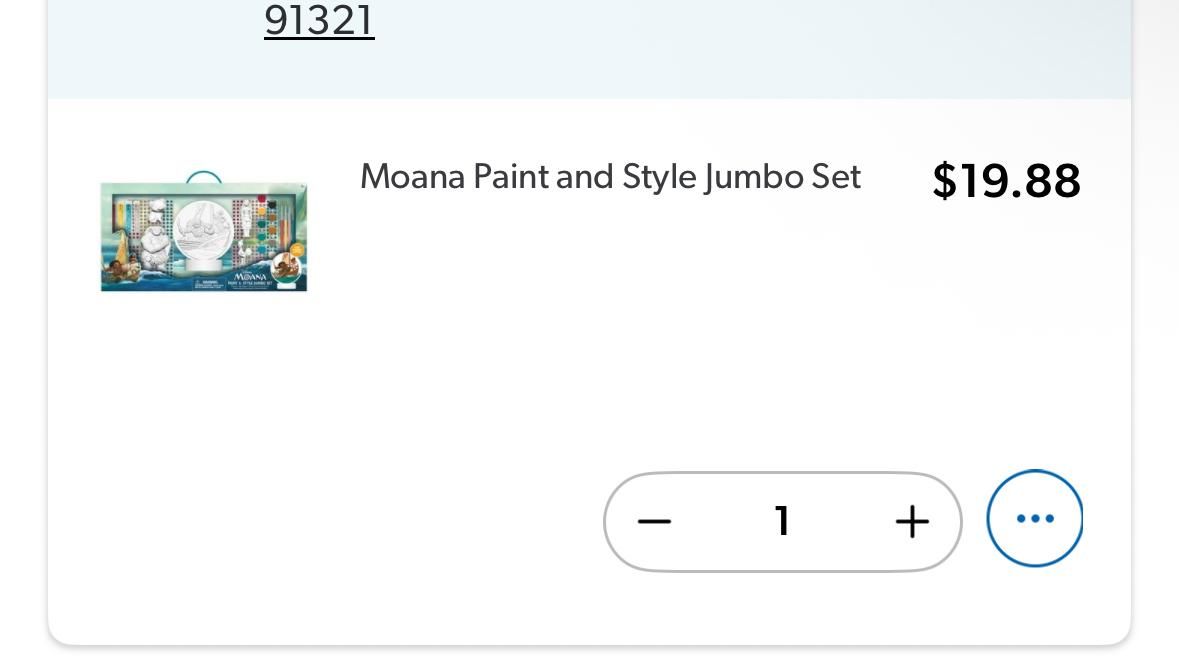Show more actions for the Moana item

1034,518
